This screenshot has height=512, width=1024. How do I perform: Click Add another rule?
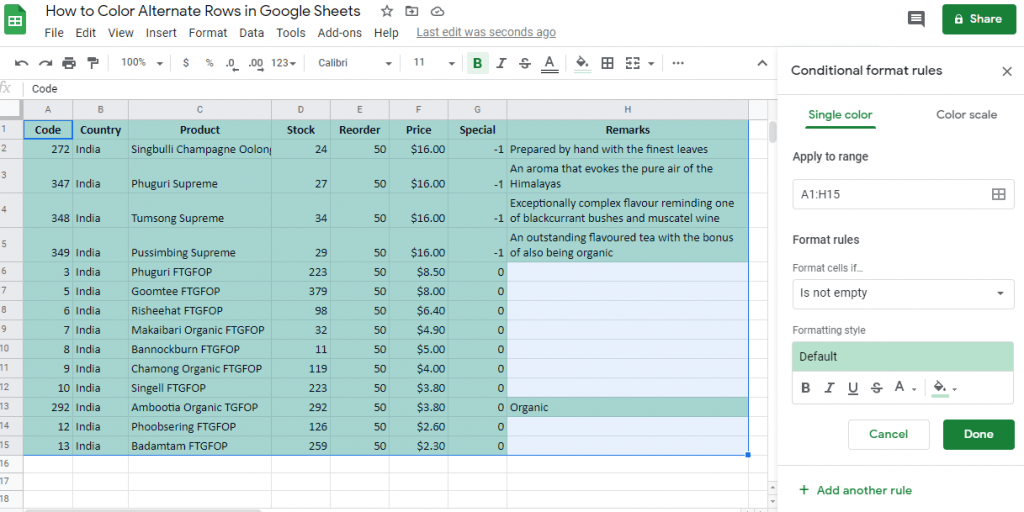pos(856,490)
